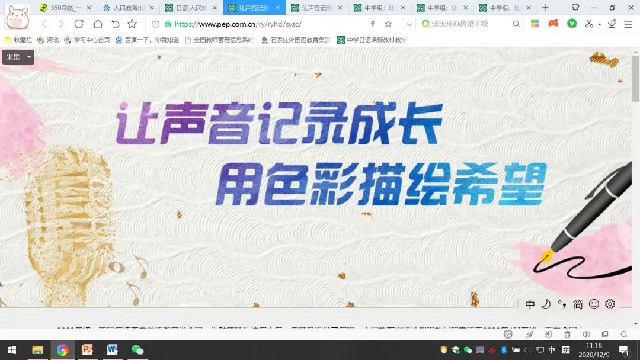Toggle the moon half-width input icon
This screenshot has width=640, height=360.
click(546, 304)
